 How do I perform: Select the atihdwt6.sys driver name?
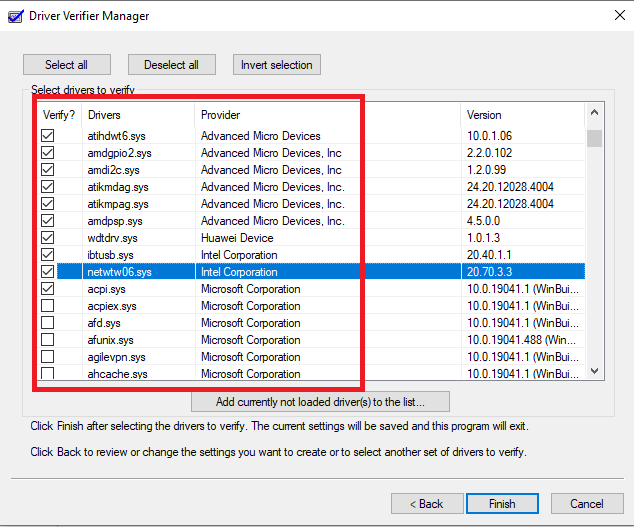[x=116, y=136]
